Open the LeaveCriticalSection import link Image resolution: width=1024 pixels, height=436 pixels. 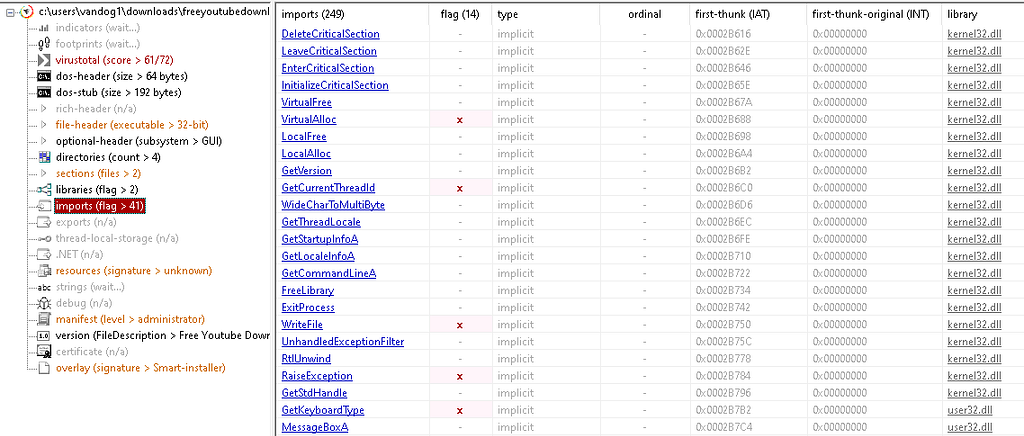point(328,51)
